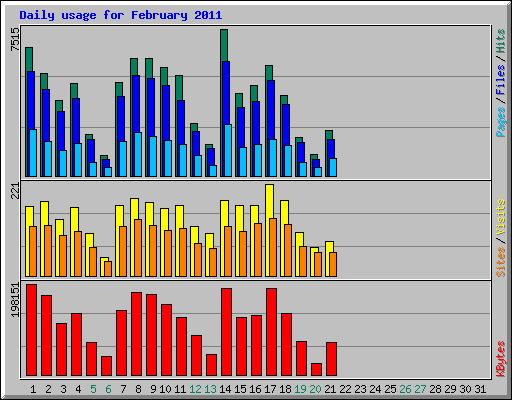Select day label 10 on the x-axis
Viewport: 512px width, 400px height.
165,389
